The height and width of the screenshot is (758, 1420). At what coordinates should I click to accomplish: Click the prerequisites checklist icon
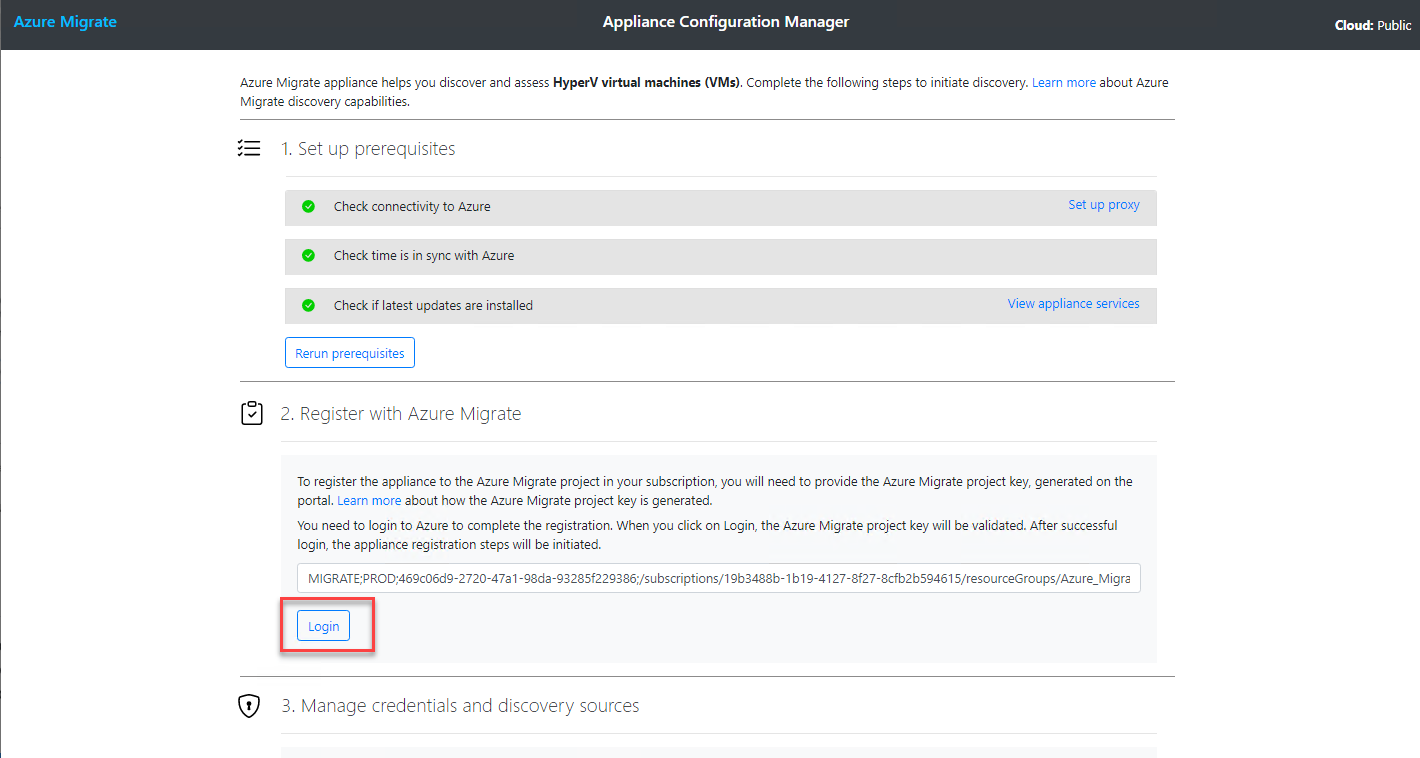(249, 149)
